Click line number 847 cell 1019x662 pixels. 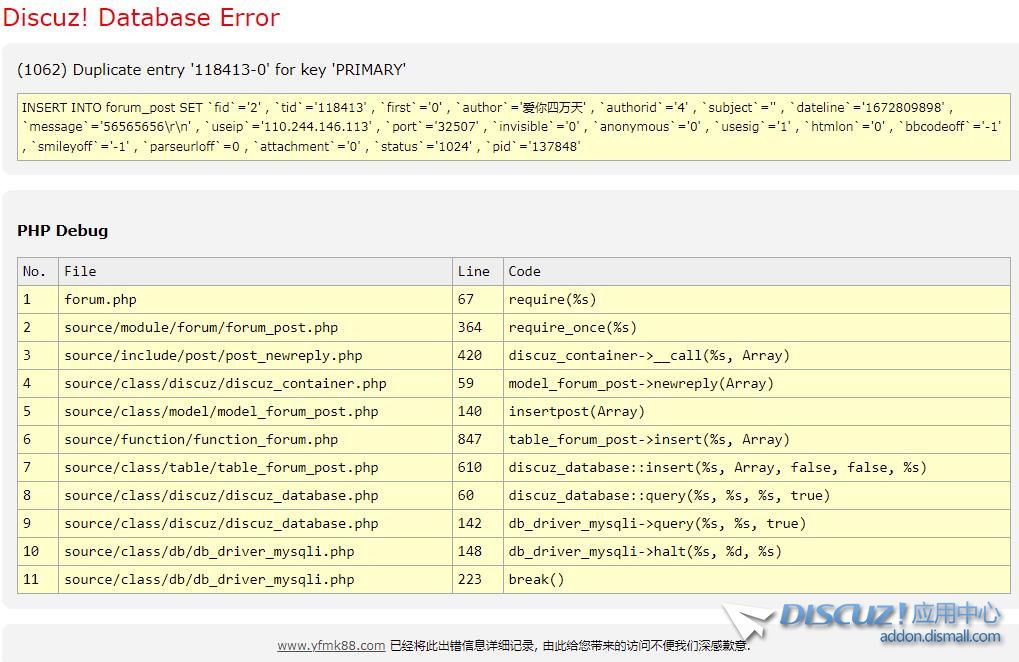pos(469,439)
